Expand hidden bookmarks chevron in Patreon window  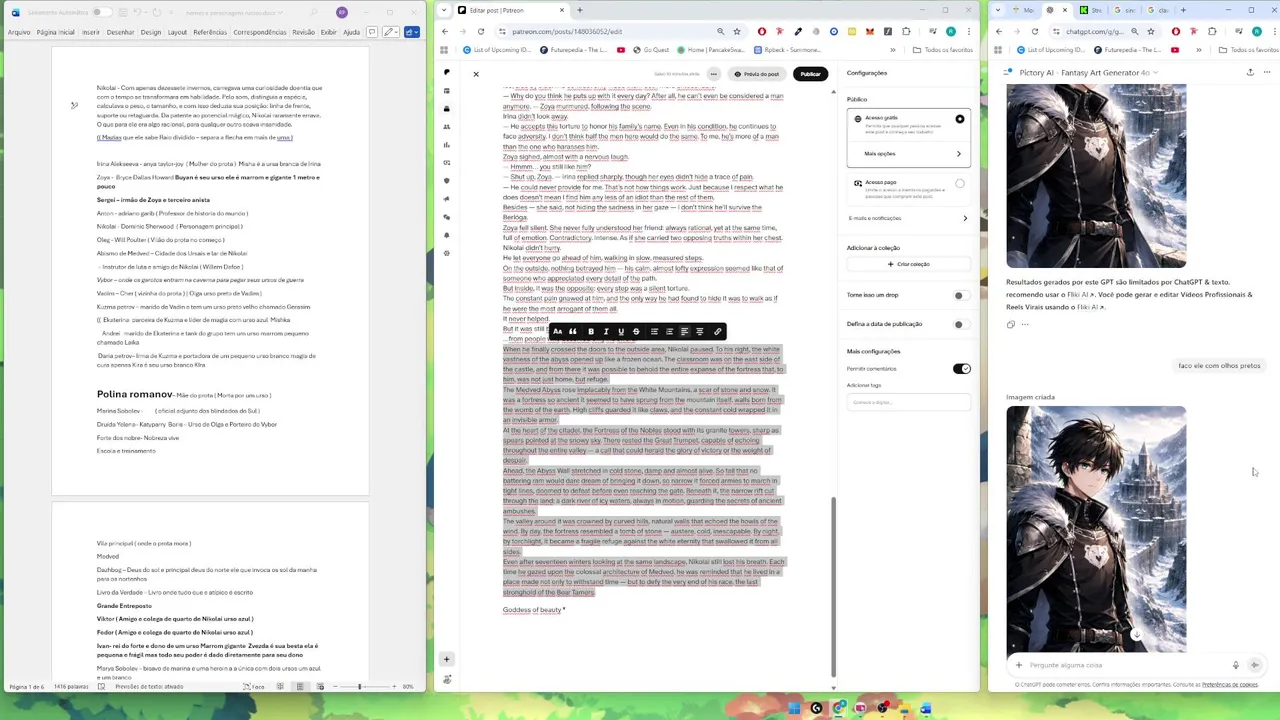click(893, 49)
